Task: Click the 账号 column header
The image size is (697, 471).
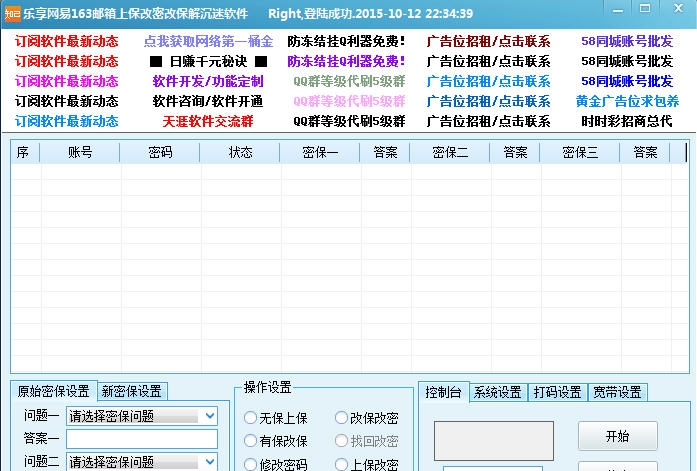Action: 80,152
